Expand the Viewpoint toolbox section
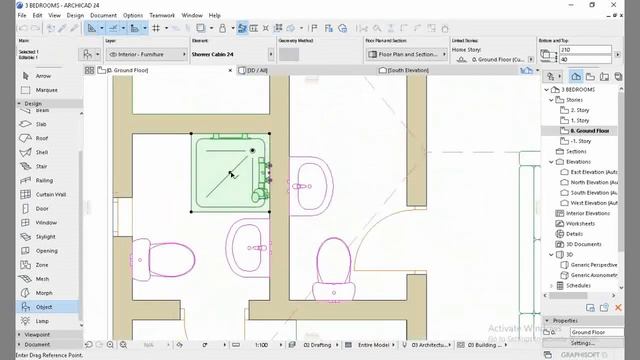Image resolution: width=640 pixels, height=360 pixels. click(x=19, y=335)
